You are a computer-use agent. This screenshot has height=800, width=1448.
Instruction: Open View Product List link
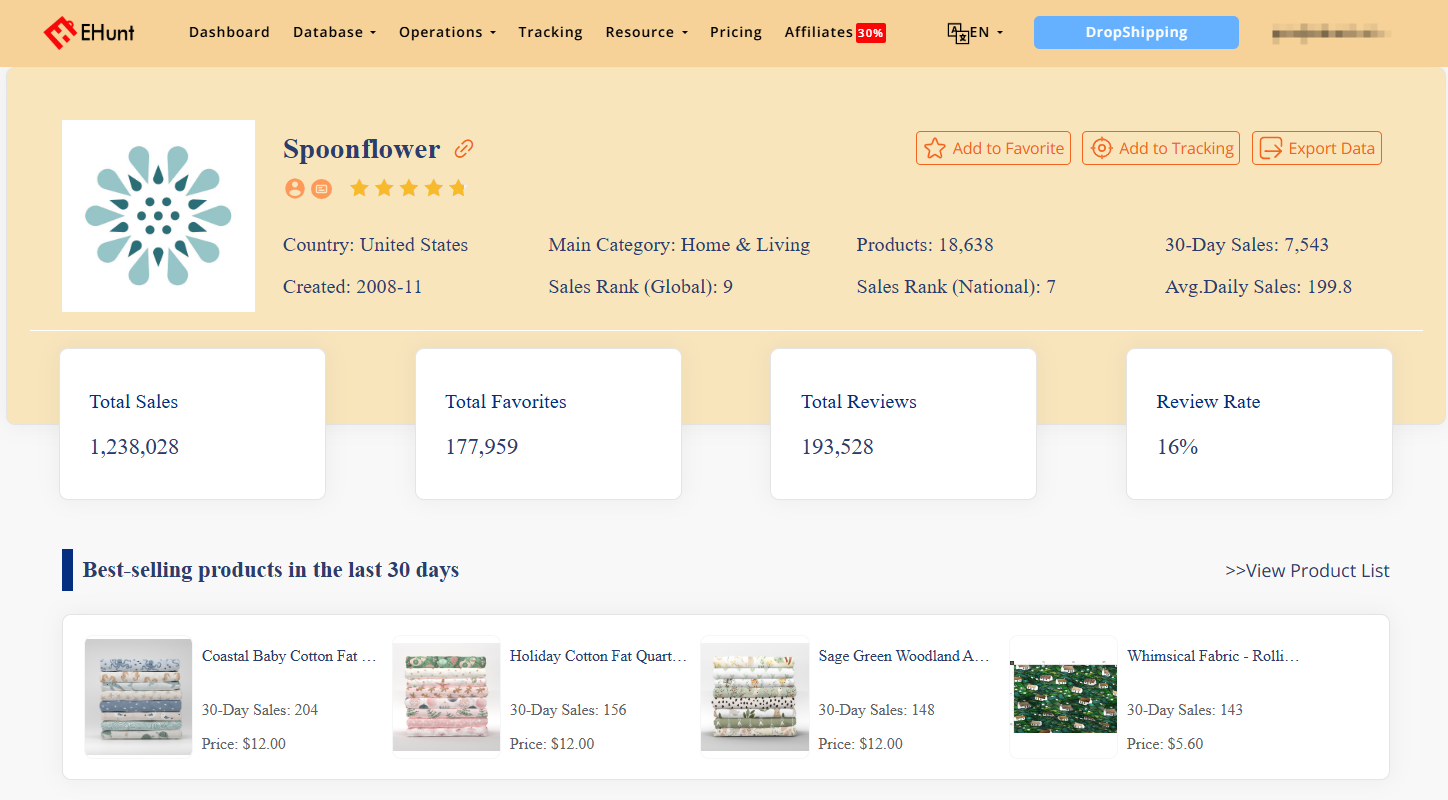(1308, 570)
